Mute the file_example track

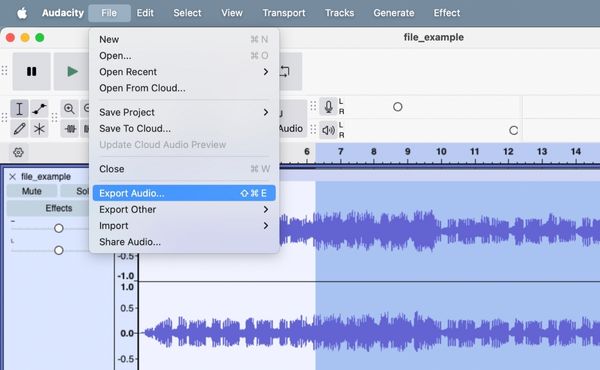point(32,191)
